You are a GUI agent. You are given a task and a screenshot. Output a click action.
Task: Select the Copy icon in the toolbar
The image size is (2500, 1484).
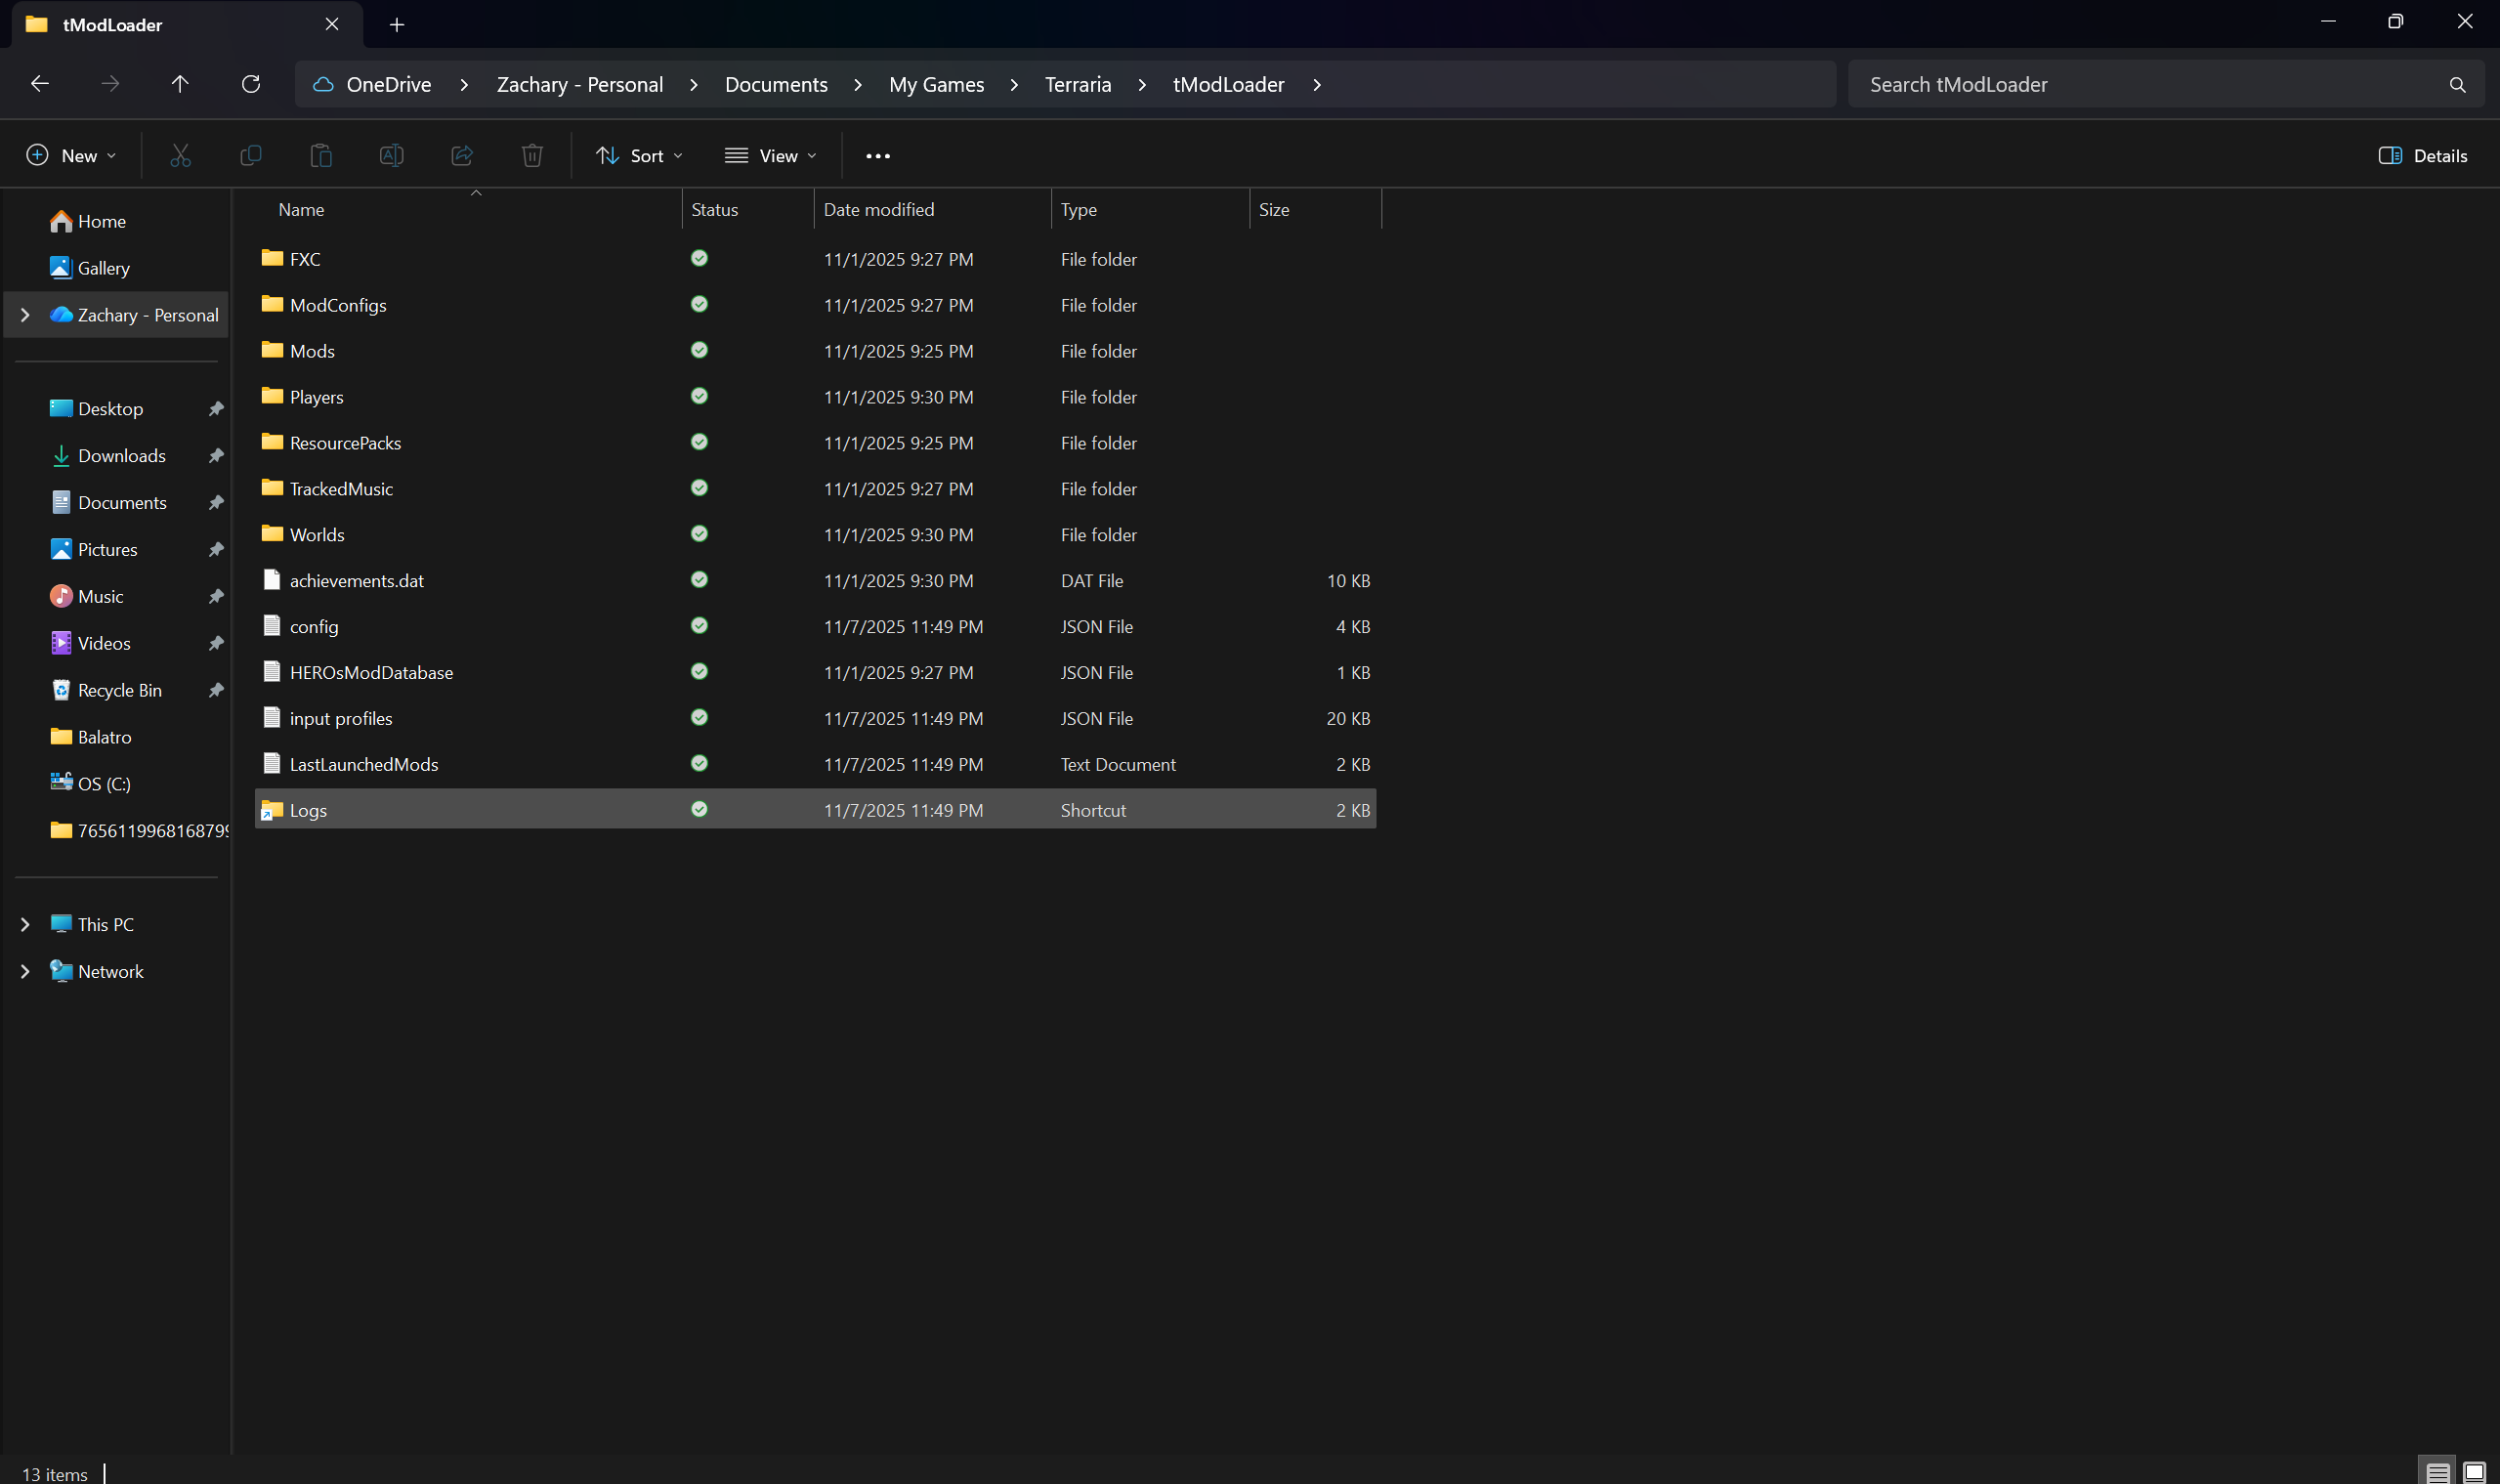click(251, 155)
